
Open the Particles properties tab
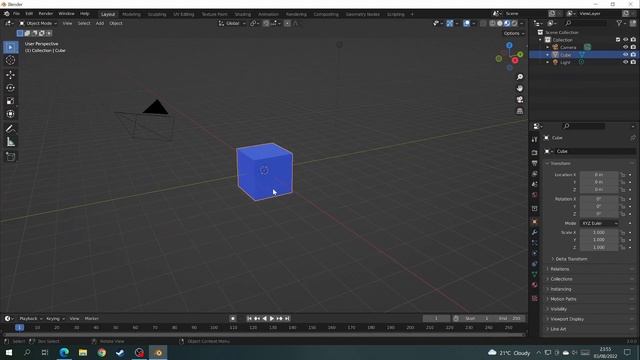pos(535,243)
